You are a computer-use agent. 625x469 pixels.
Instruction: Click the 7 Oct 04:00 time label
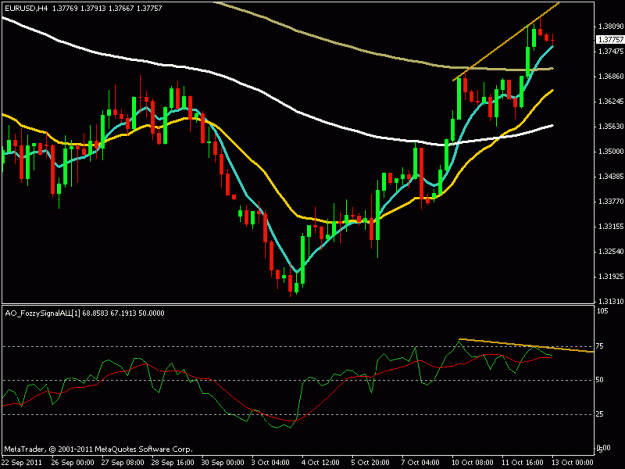(420, 462)
